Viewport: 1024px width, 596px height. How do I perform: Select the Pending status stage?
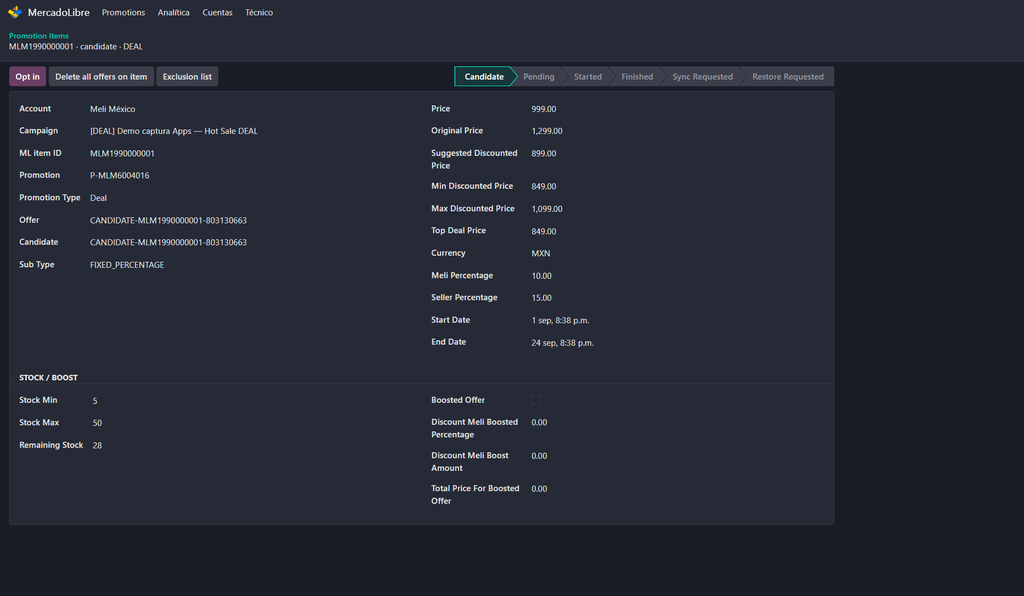[x=539, y=76]
